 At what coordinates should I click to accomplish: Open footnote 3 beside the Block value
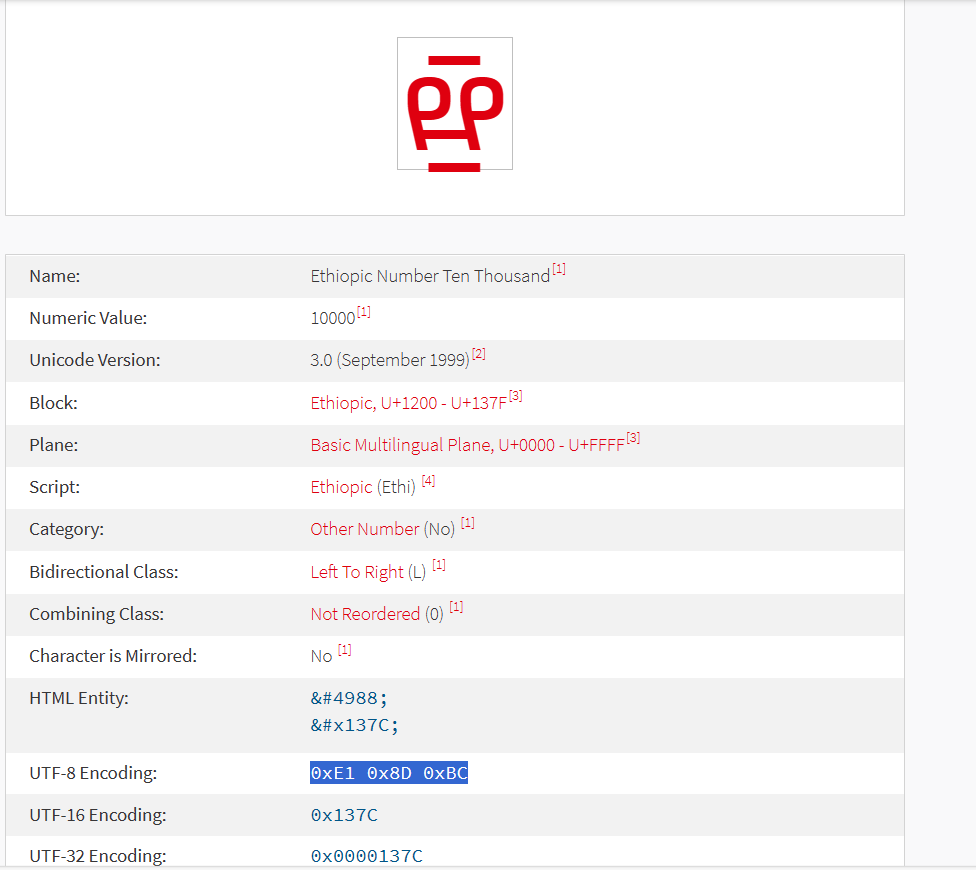[x=516, y=396]
